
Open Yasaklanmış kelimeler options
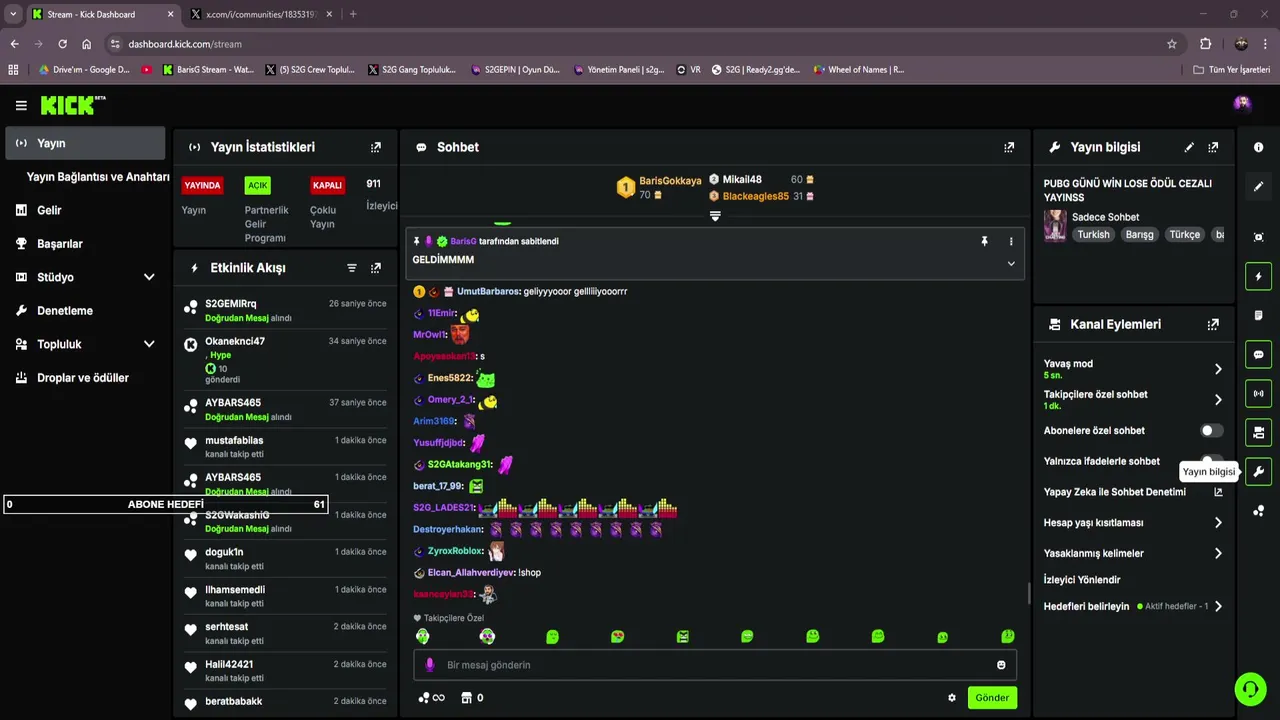click(x=1133, y=553)
